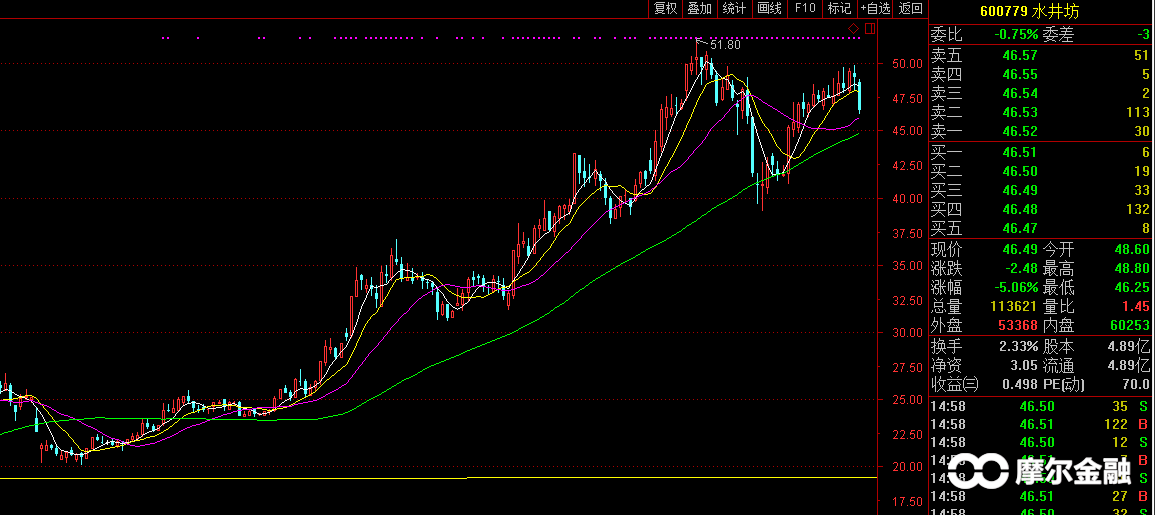Select 买二 price 46.50 row
The width and height of the screenshot is (1155, 515).
point(1042,172)
